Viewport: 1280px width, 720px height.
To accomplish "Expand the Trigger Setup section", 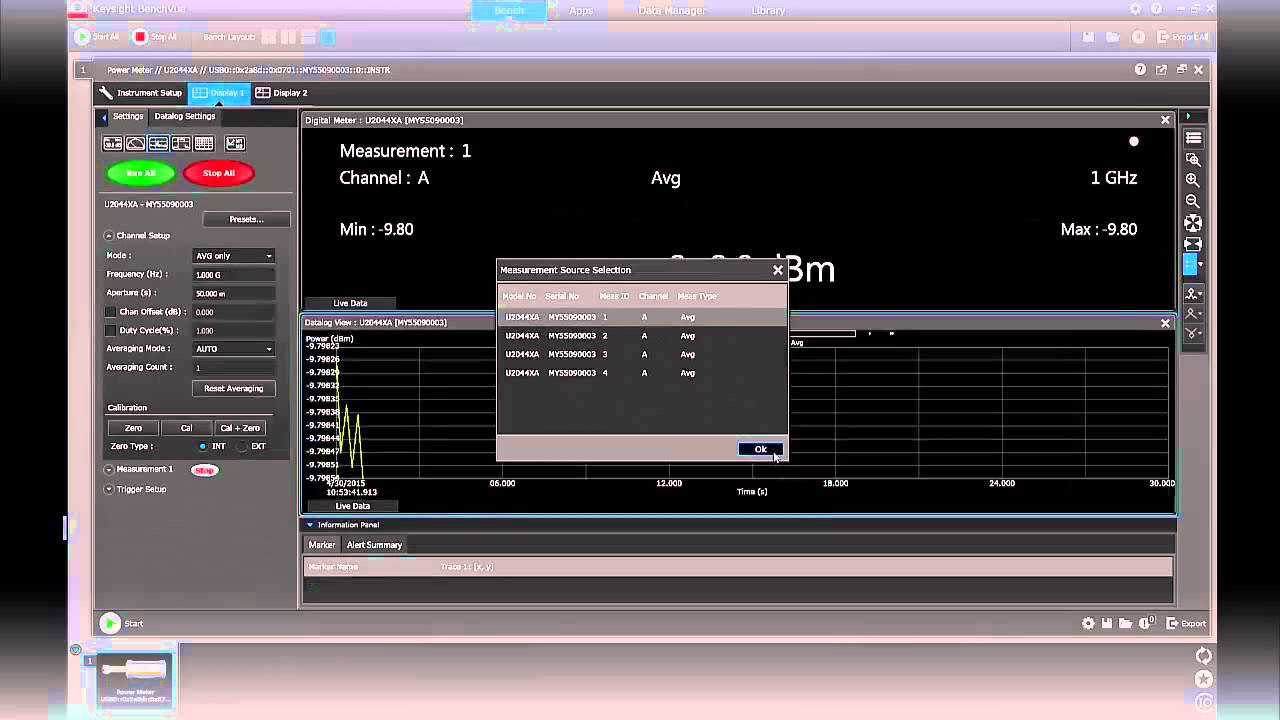I will point(108,489).
